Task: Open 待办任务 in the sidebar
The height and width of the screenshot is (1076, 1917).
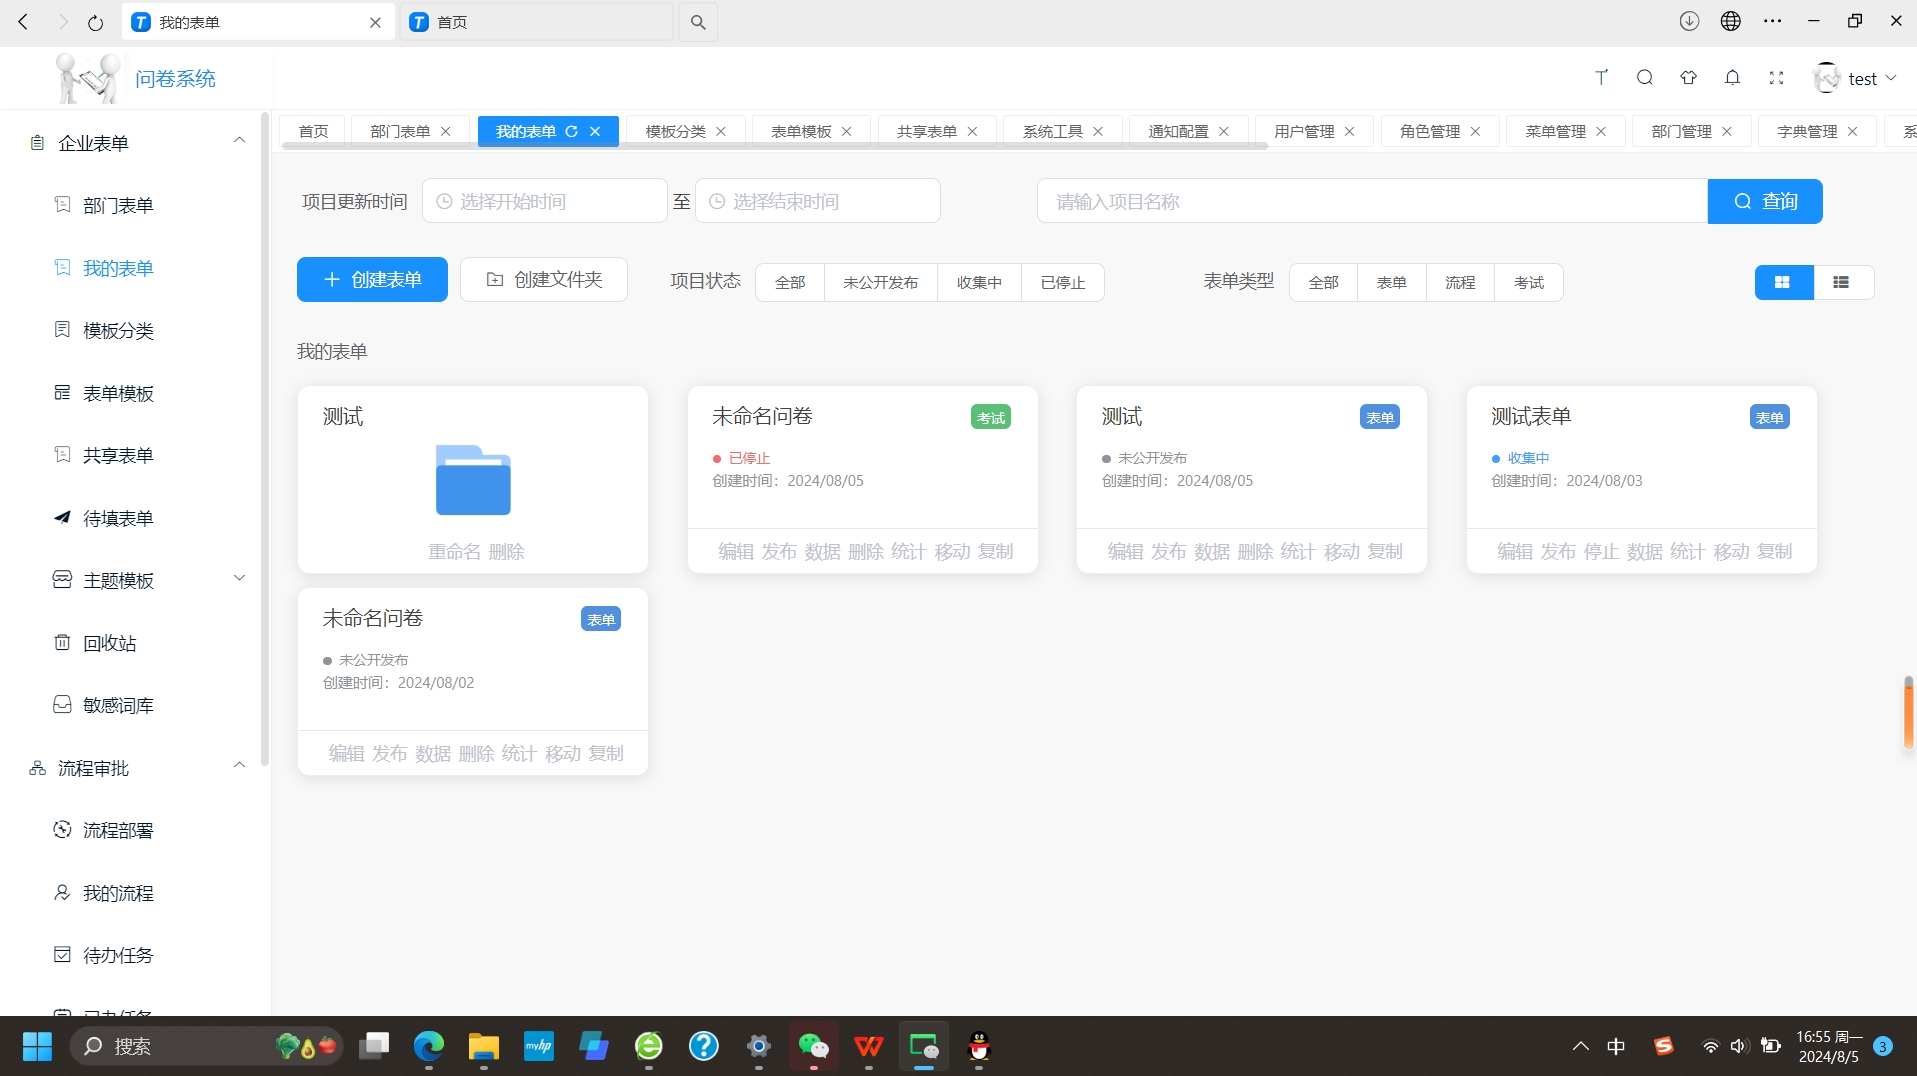Action: point(118,955)
